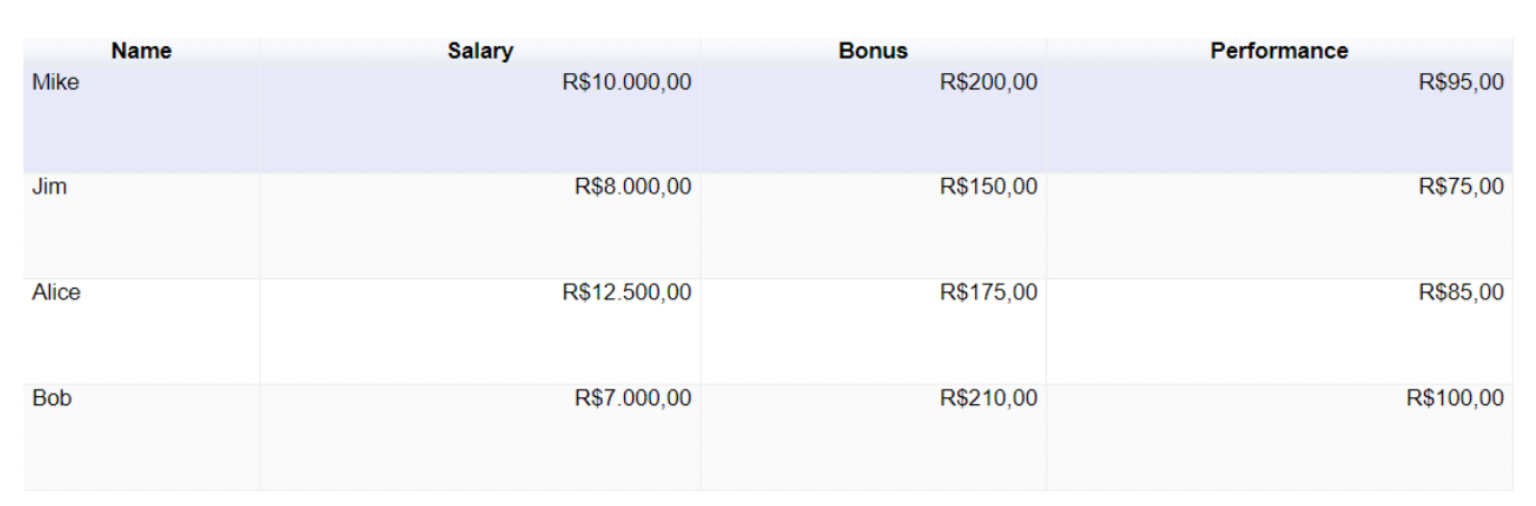The height and width of the screenshot is (506, 1536).
Task: Select the R$200,00 bonus cell
Action: 873,119
